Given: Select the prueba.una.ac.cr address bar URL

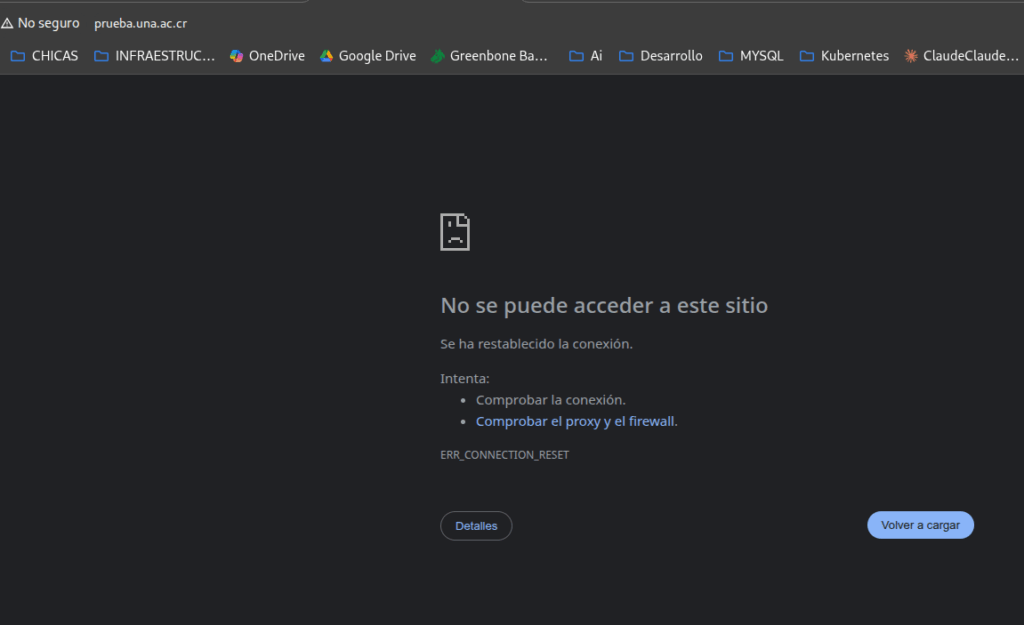Looking at the screenshot, I should (x=140, y=23).
